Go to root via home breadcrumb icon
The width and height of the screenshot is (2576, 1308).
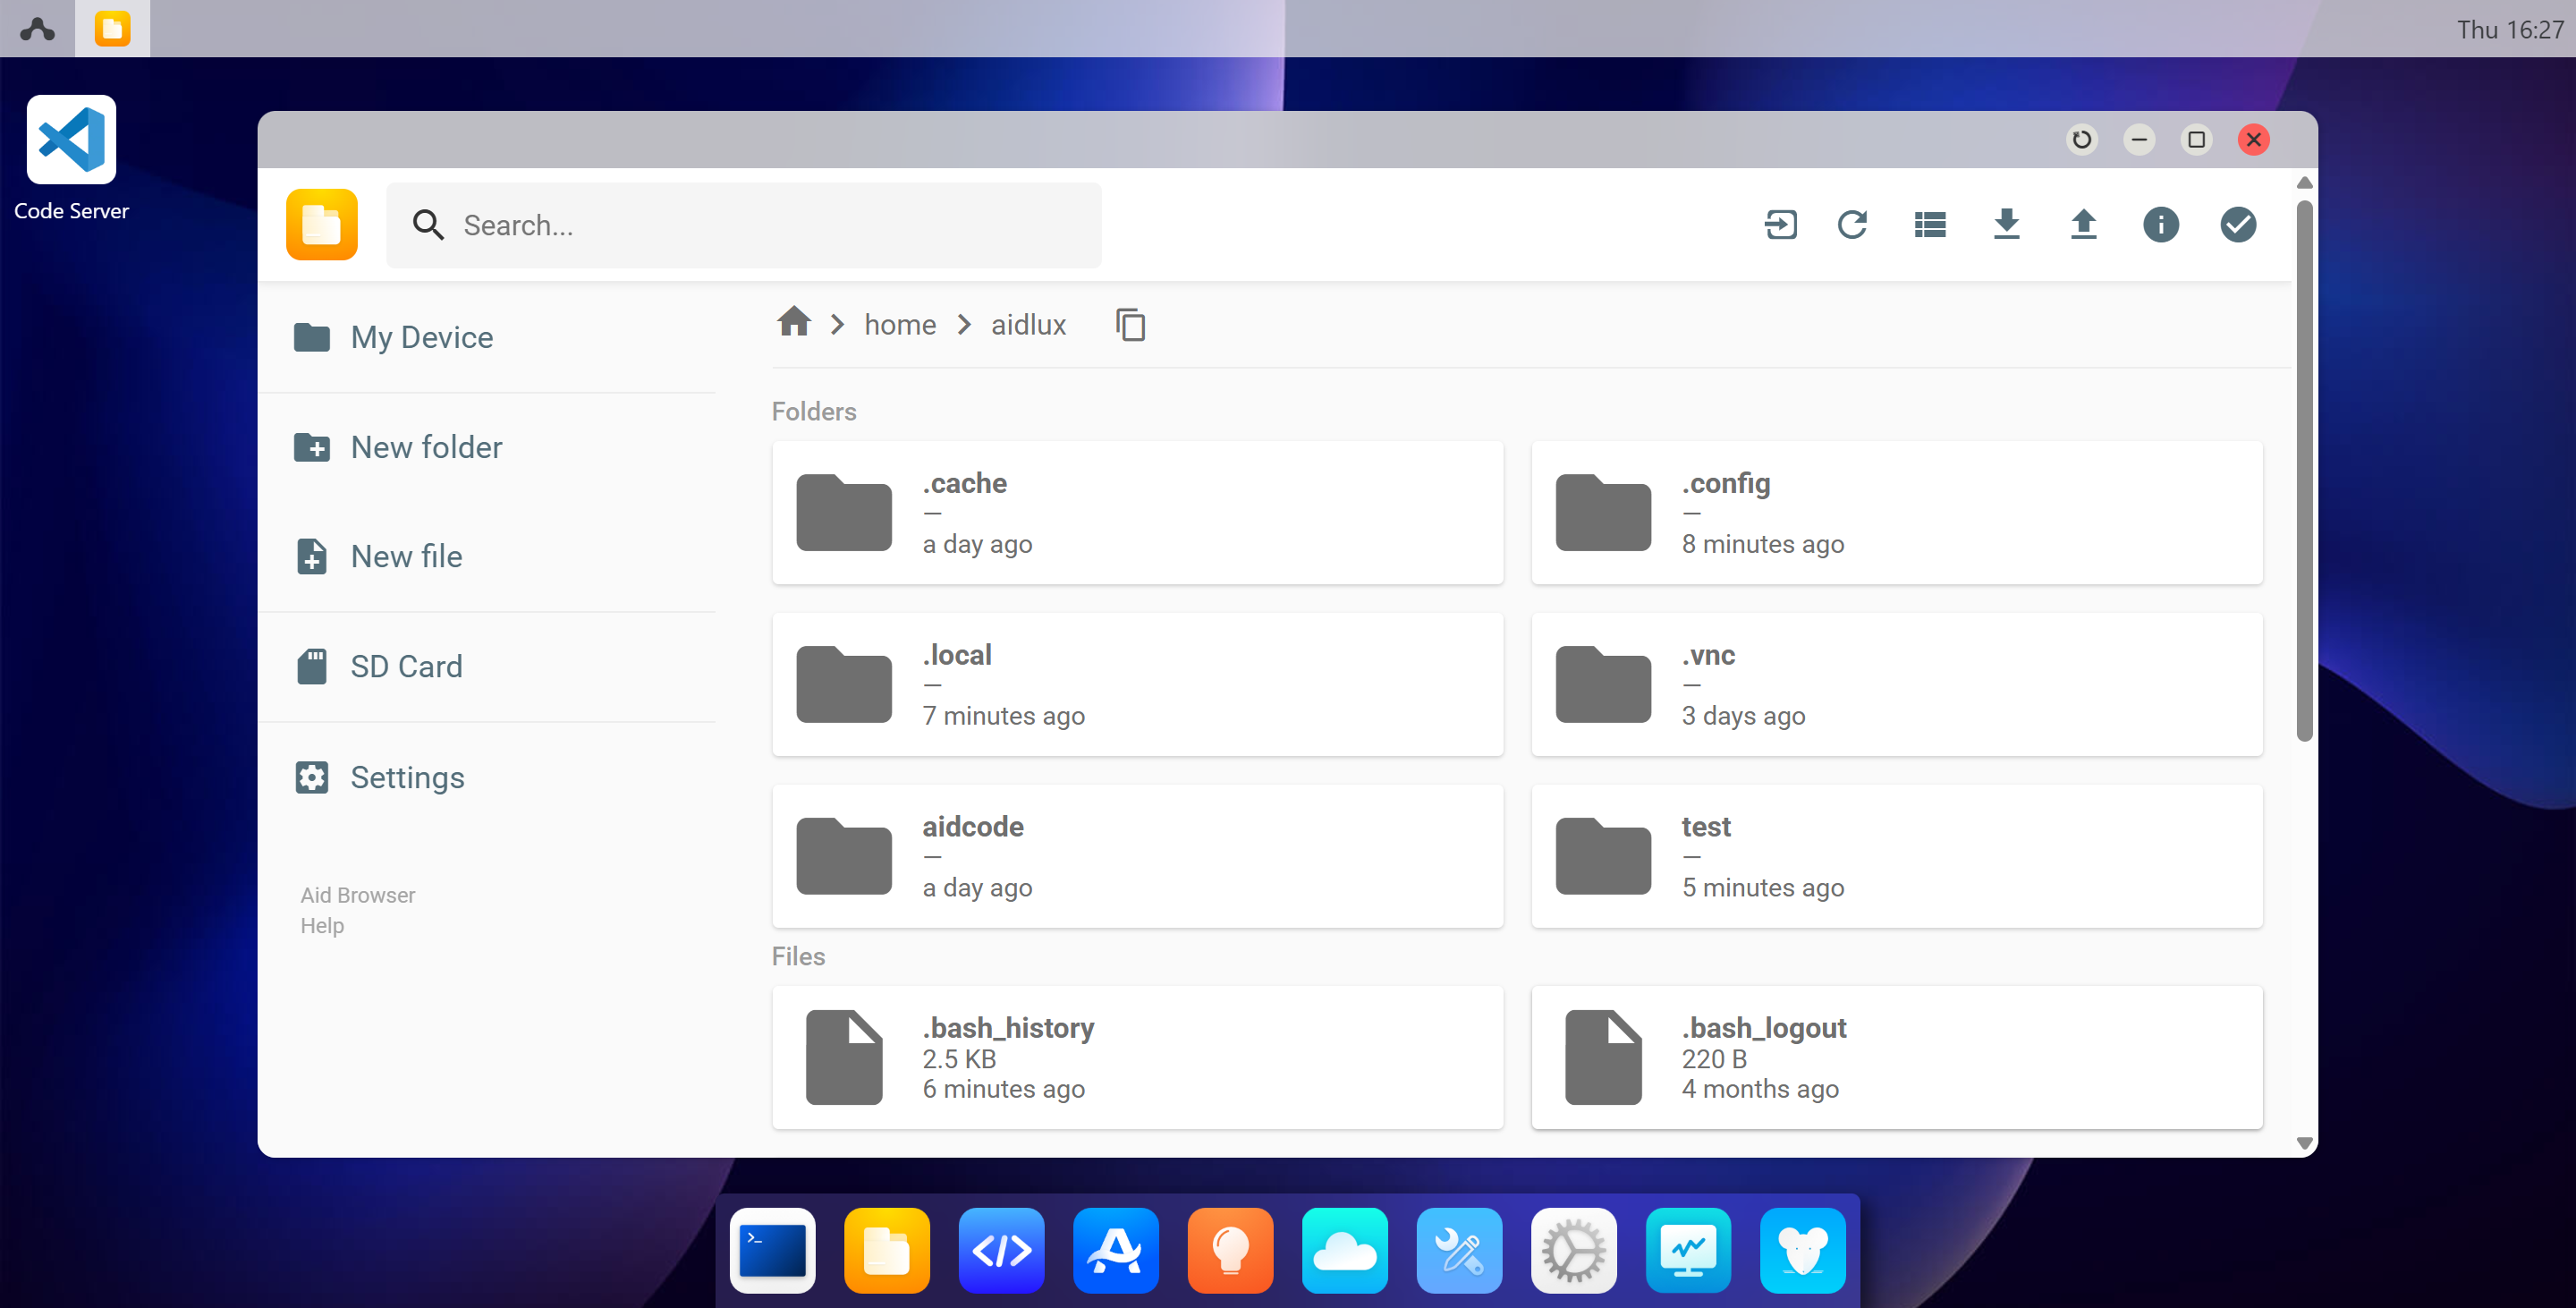tap(794, 322)
